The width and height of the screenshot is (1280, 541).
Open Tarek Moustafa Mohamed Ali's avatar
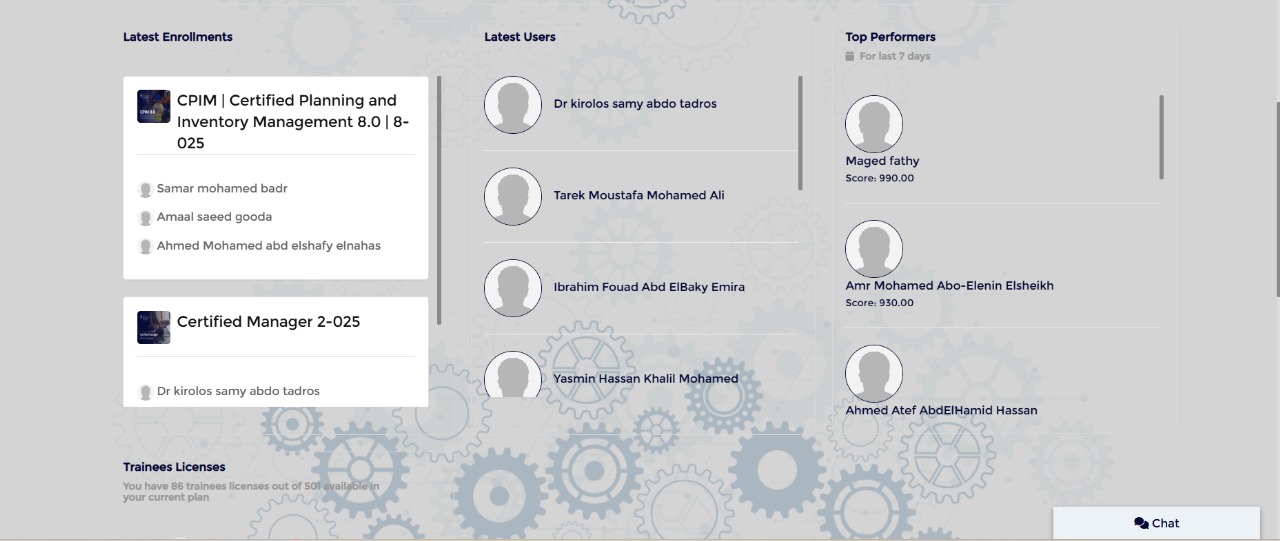pyautogui.click(x=513, y=196)
